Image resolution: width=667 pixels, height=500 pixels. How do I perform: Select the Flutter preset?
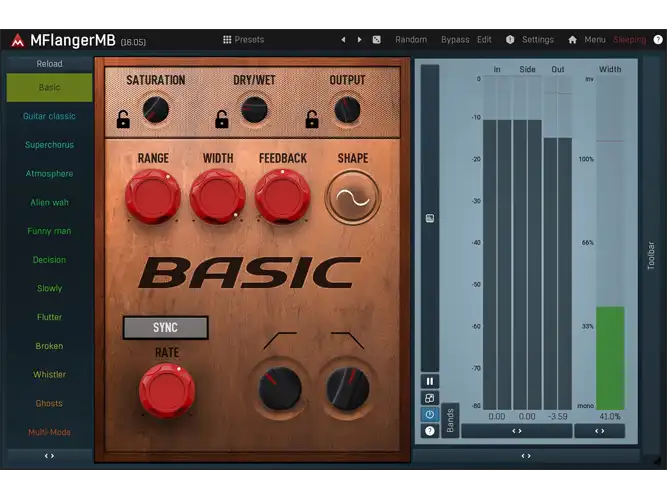click(49, 317)
